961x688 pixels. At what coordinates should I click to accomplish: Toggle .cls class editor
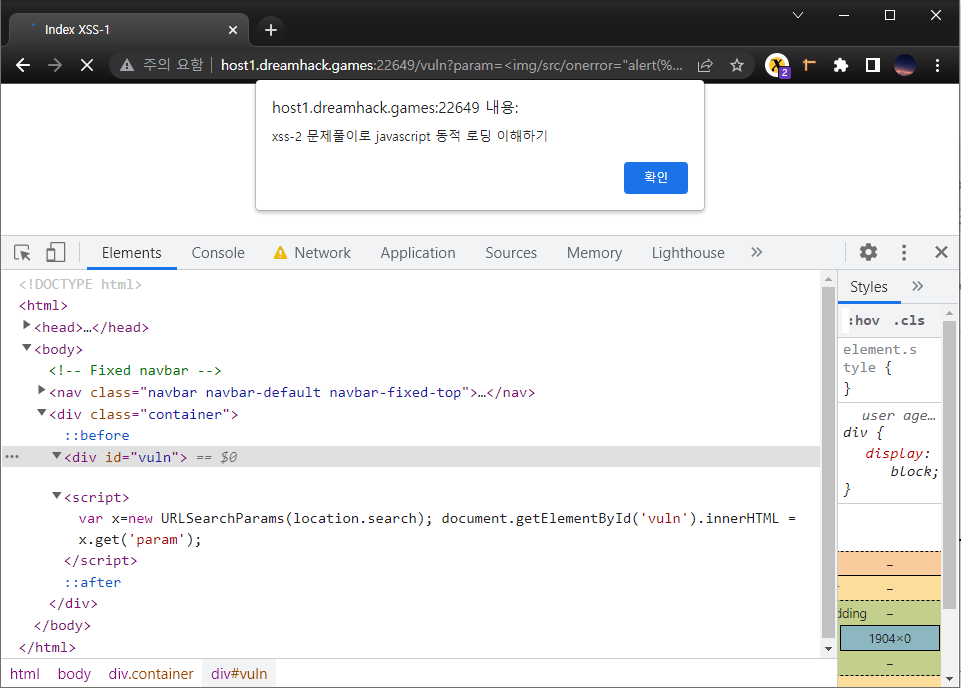[909, 320]
